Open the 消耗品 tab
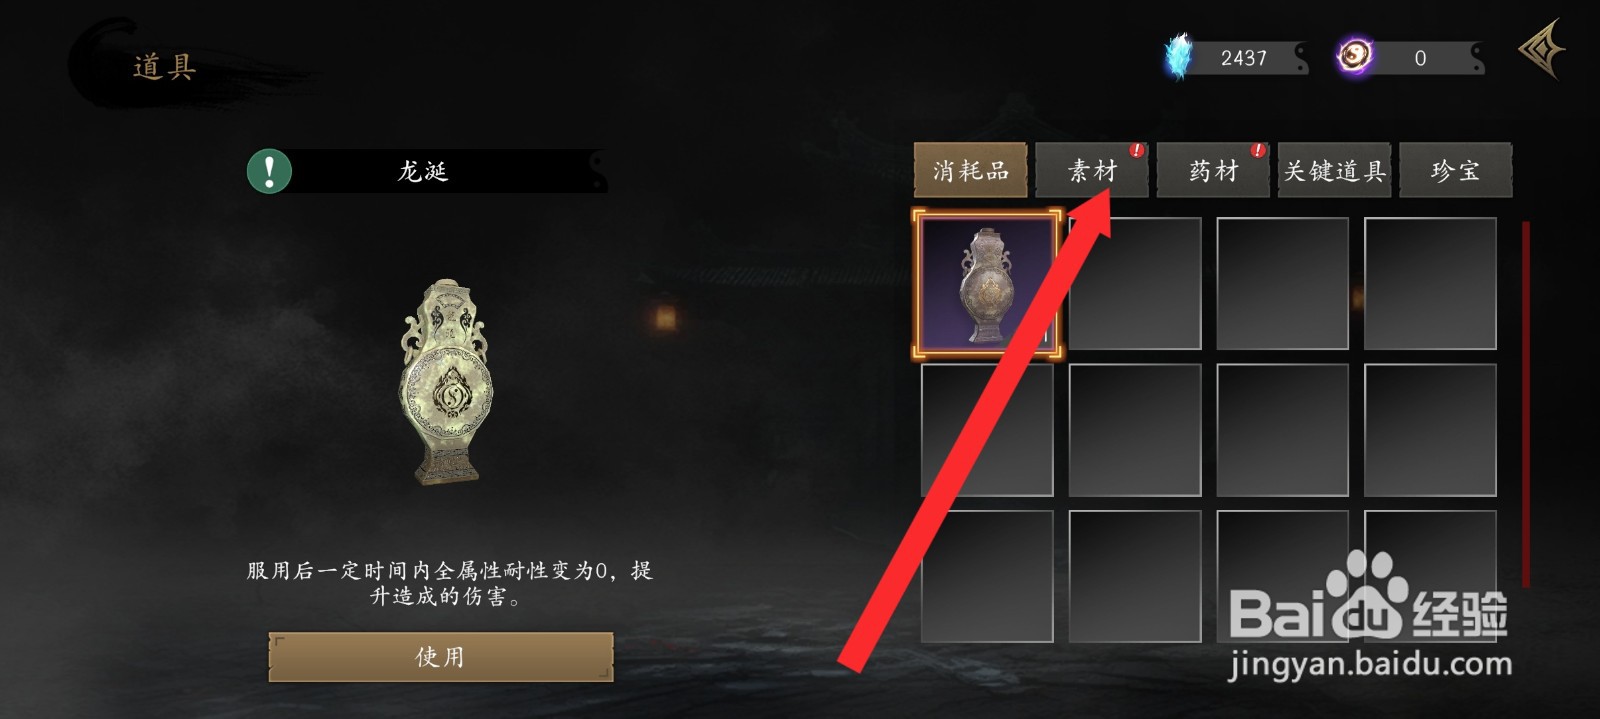 (x=970, y=170)
